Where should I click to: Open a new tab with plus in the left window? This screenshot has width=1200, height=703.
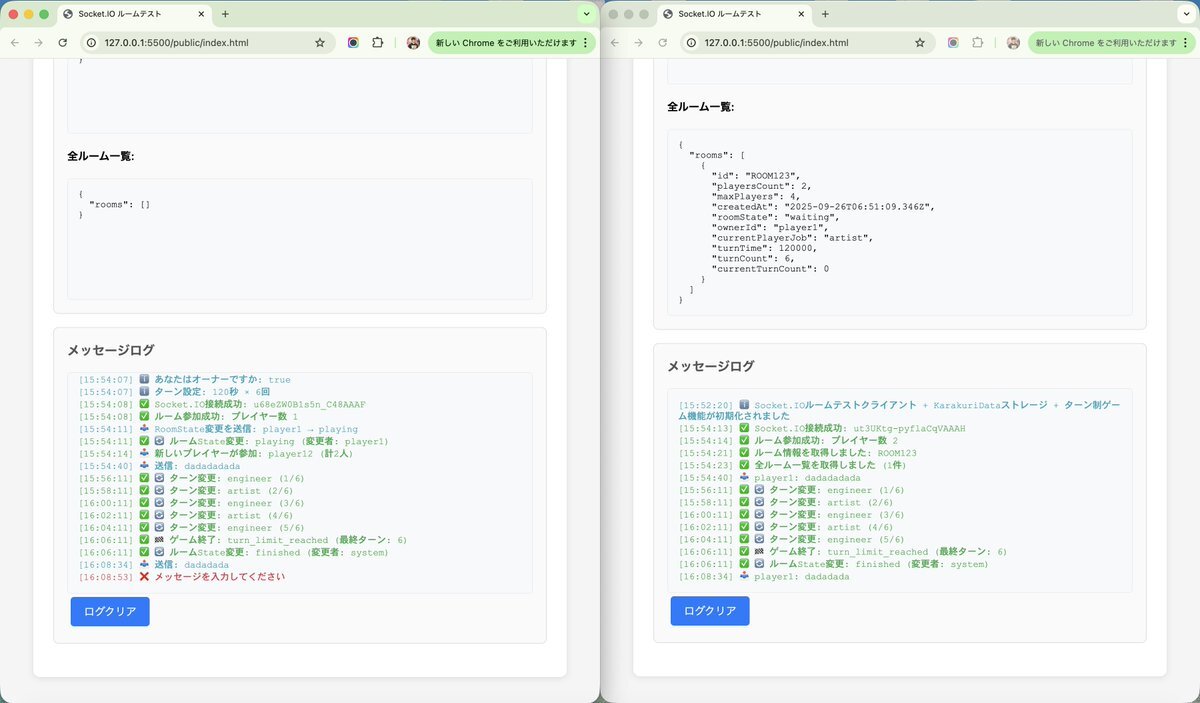pos(225,14)
